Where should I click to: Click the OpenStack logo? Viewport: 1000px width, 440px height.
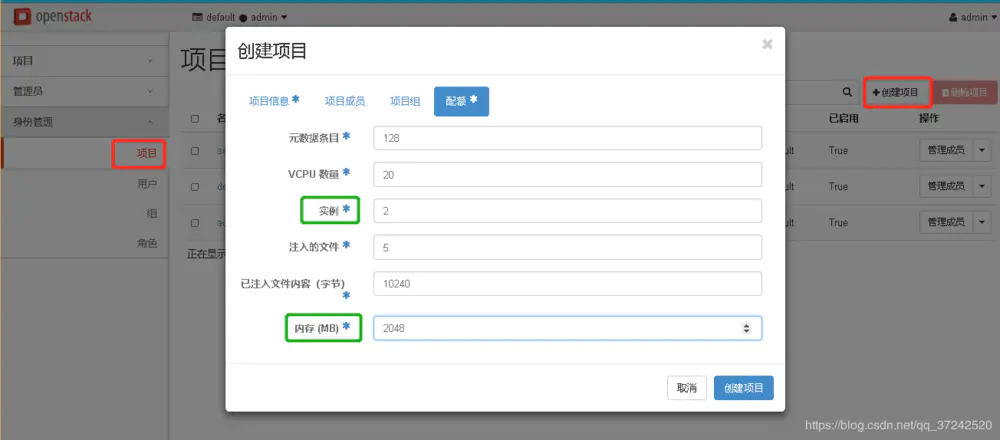point(53,17)
